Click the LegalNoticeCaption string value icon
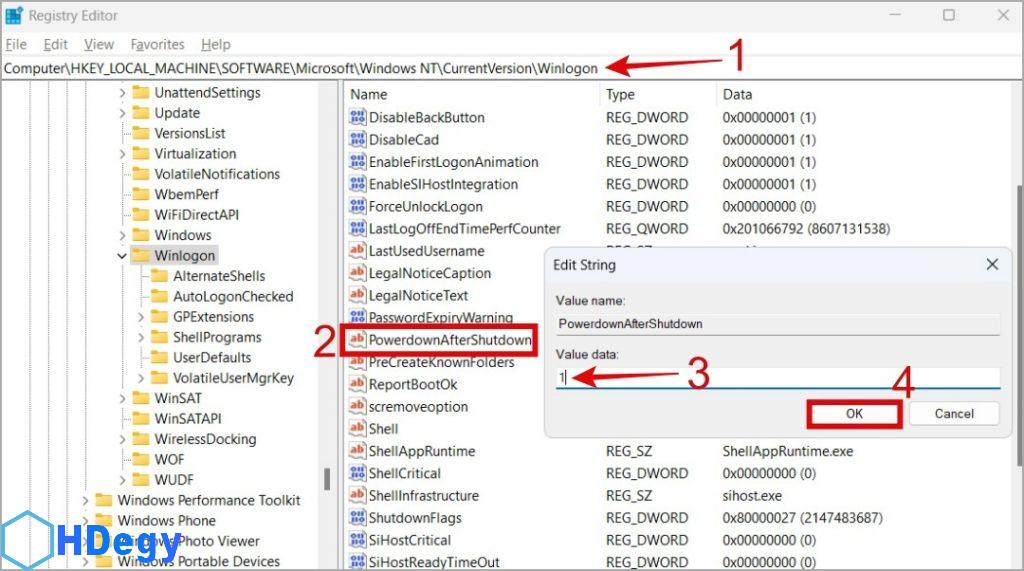 coord(357,274)
